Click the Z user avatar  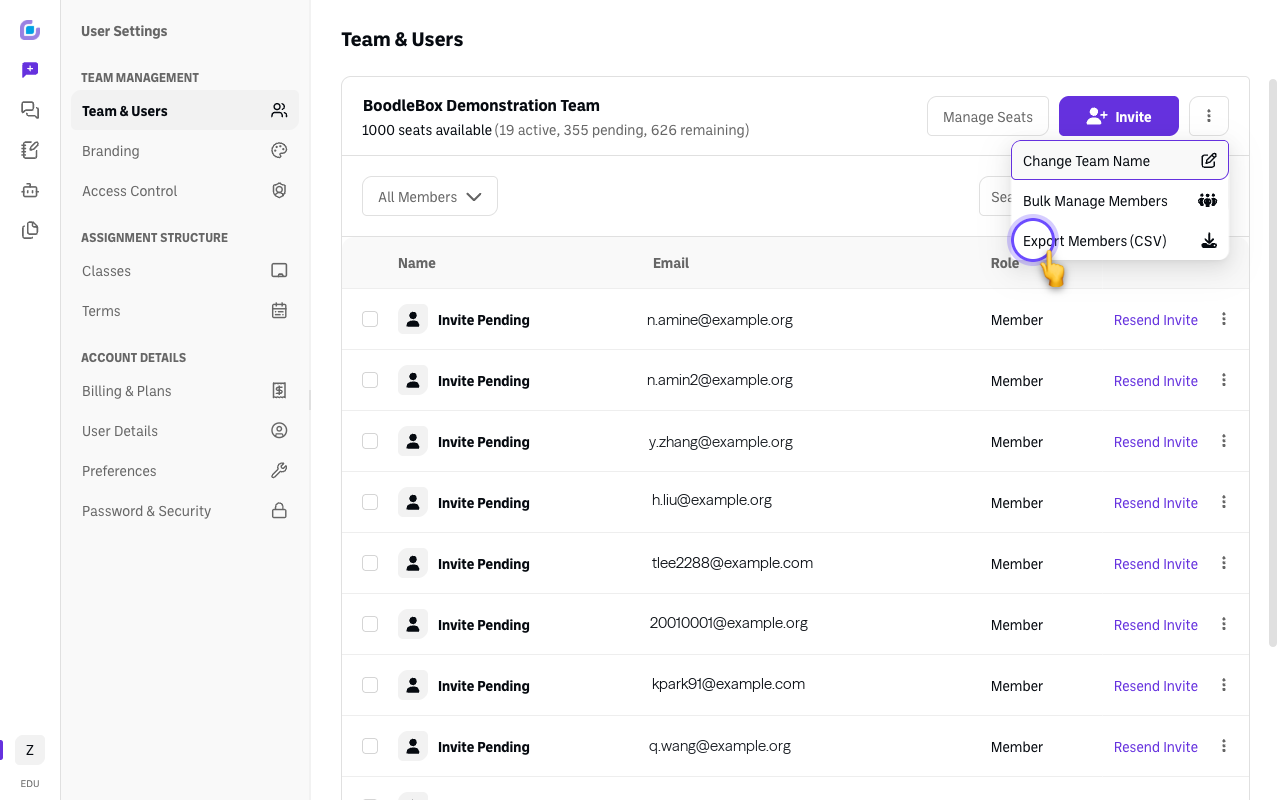tap(30, 750)
